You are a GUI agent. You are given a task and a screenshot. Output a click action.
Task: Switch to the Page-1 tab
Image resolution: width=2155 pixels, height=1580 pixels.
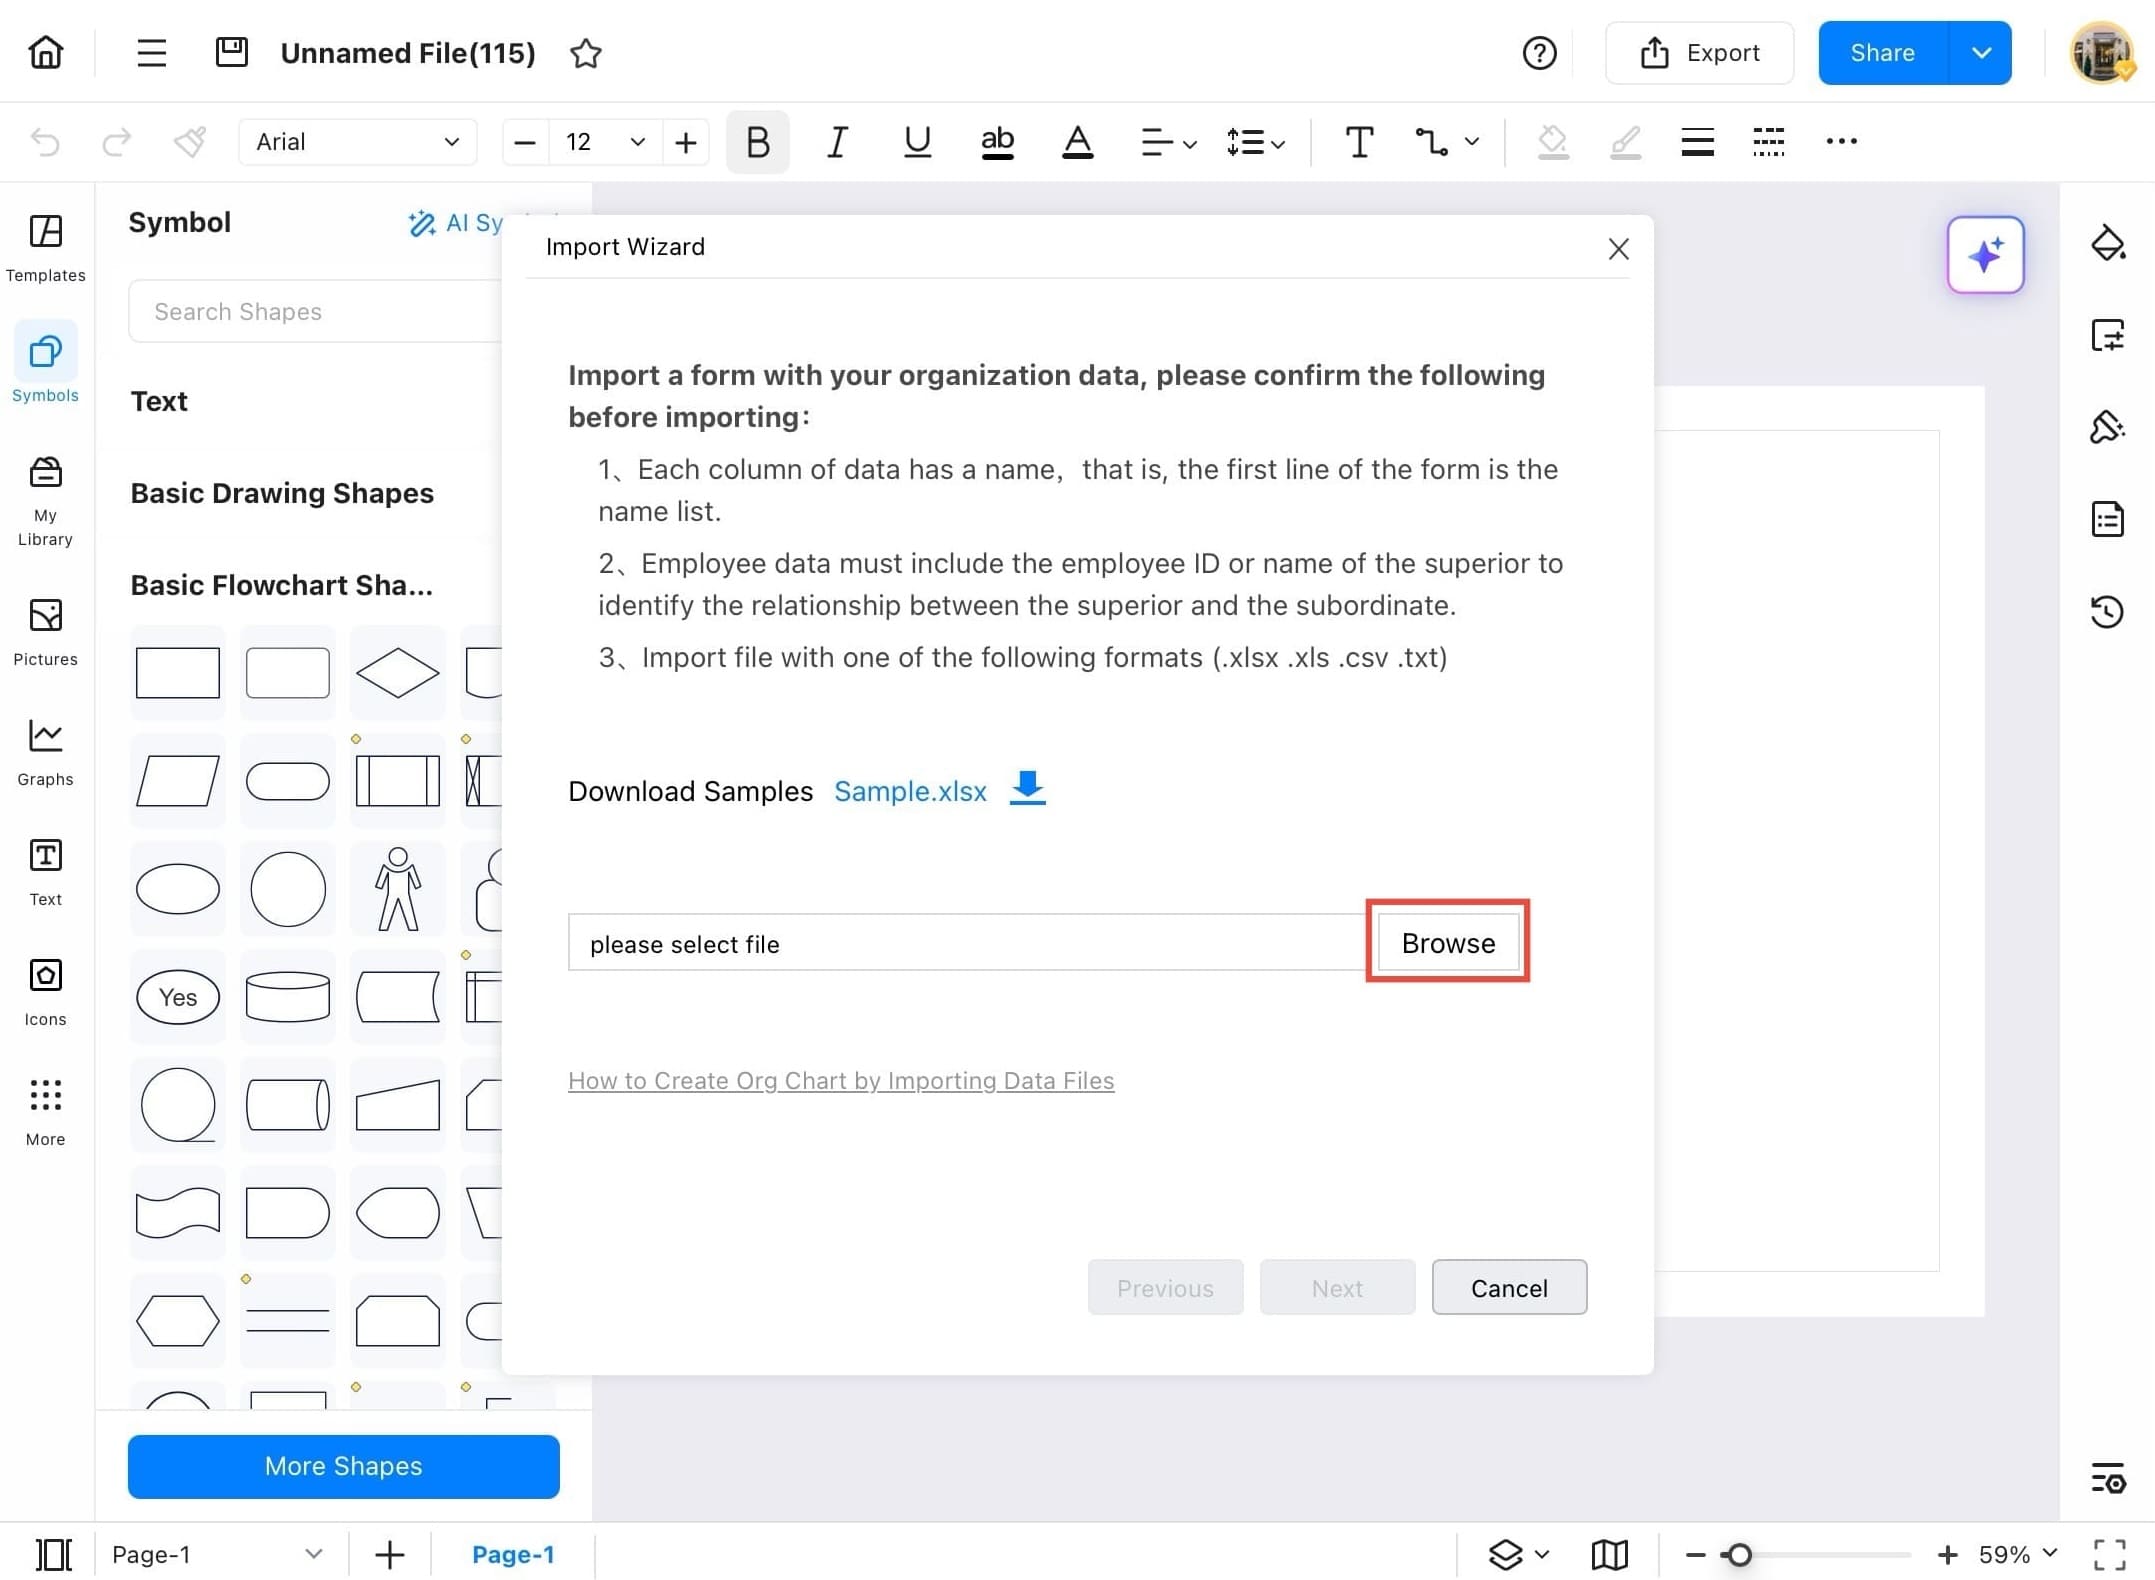pos(513,1553)
